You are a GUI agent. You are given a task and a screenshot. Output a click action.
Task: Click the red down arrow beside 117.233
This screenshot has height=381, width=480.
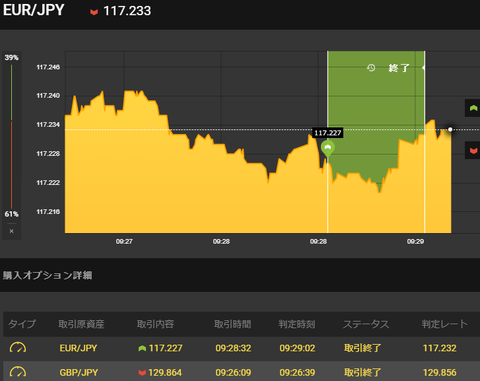94,12
